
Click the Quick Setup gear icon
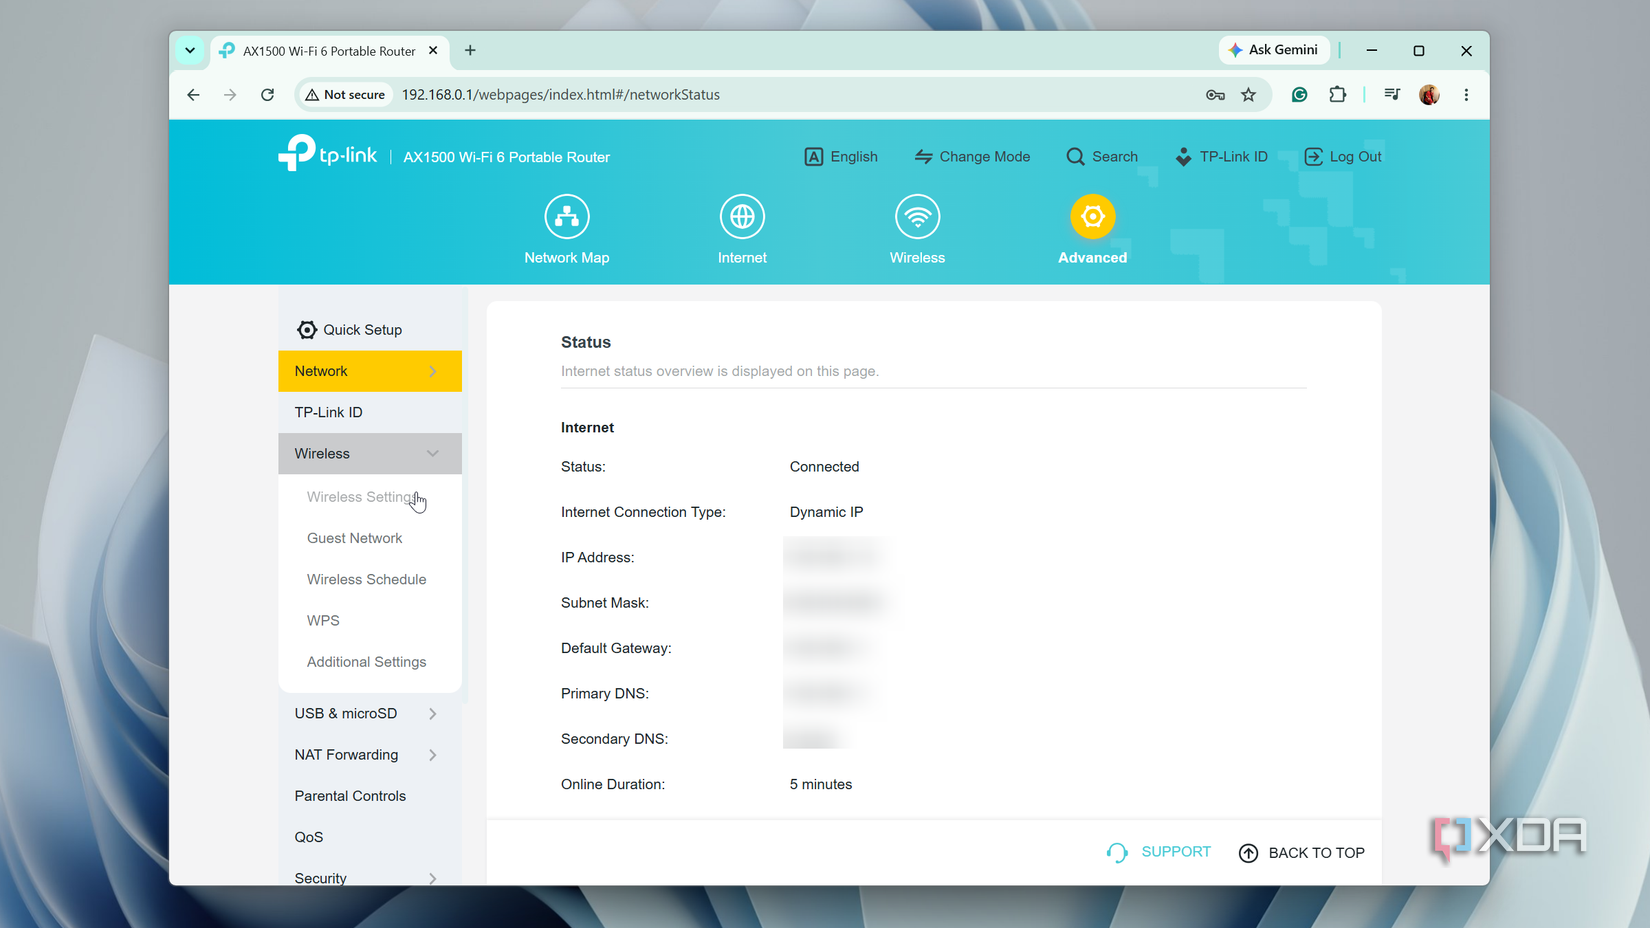pos(307,330)
